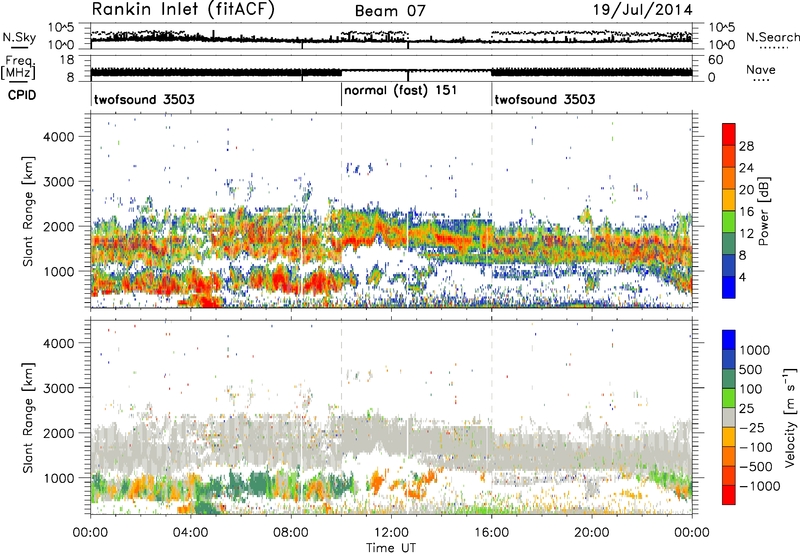Click the 'Power [dB]' colorbar label
The width and height of the screenshot is (800, 554).
pos(763,212)
